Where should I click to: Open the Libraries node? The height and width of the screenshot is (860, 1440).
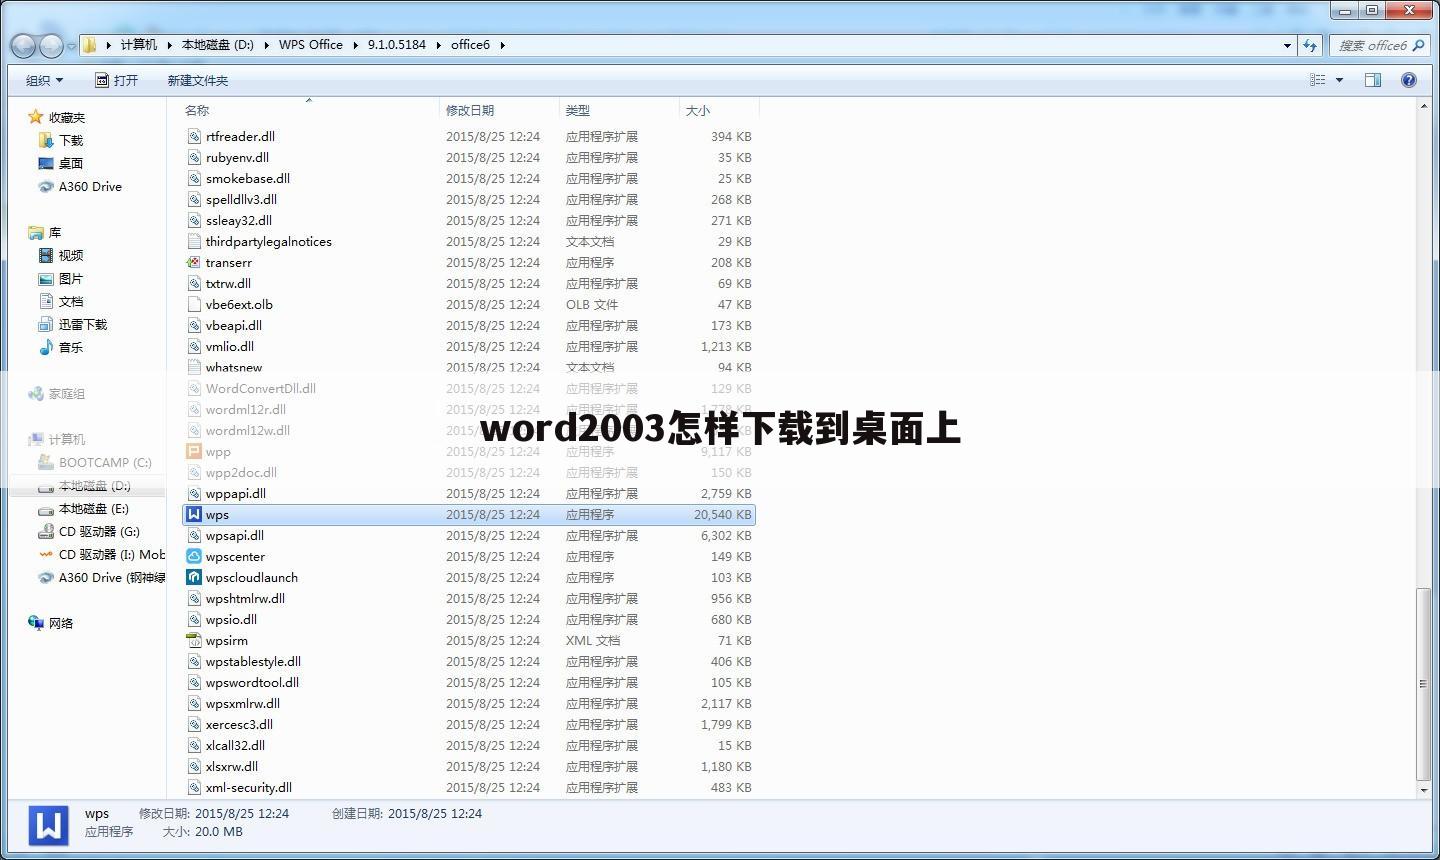[44, 232]
